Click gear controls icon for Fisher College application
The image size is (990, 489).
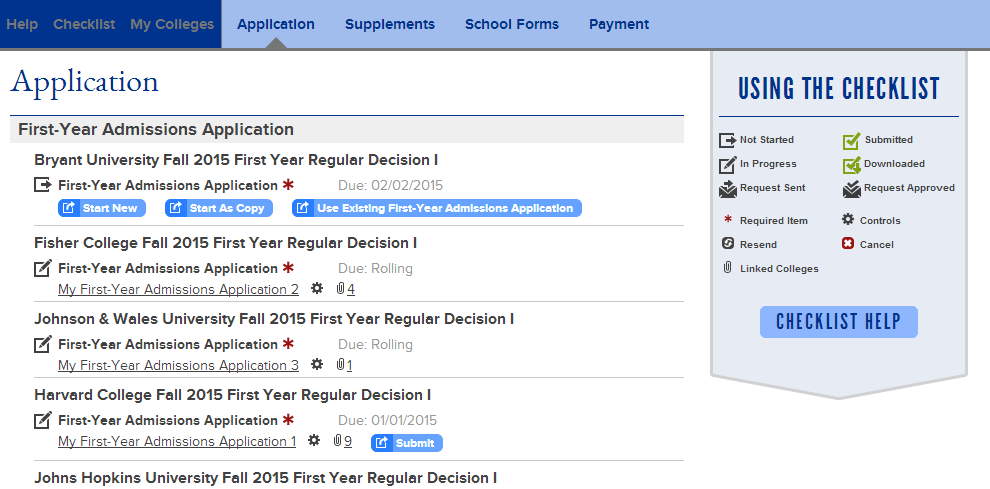[317, 289]
